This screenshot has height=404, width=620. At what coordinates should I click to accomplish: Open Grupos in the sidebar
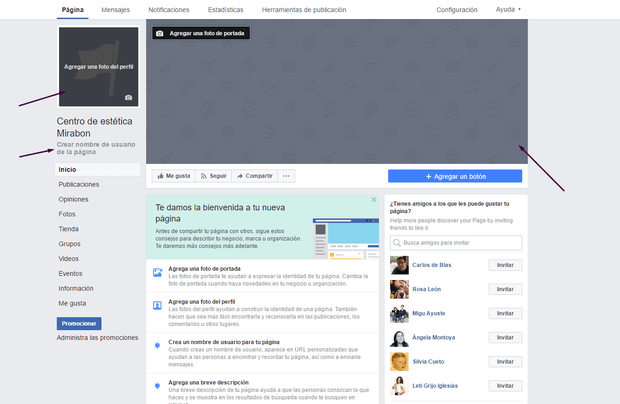[x=70, y=244]
